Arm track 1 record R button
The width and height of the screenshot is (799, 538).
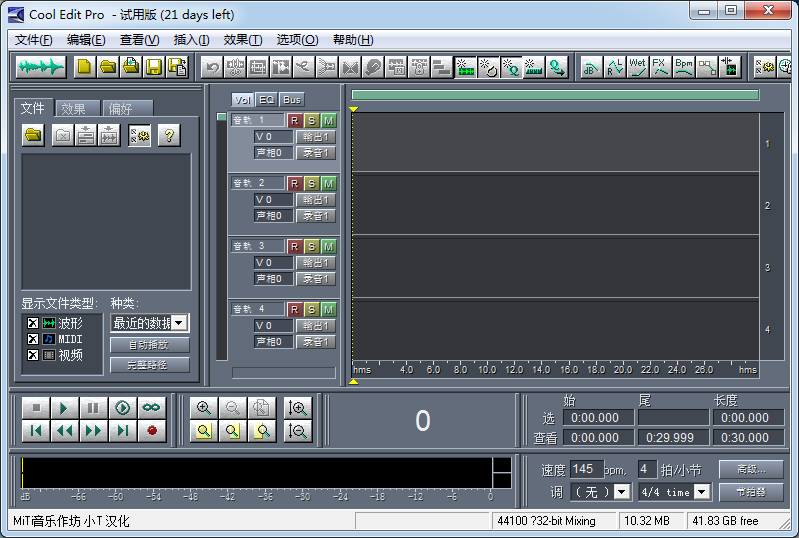pyautogui.click(x=294, y=121)
